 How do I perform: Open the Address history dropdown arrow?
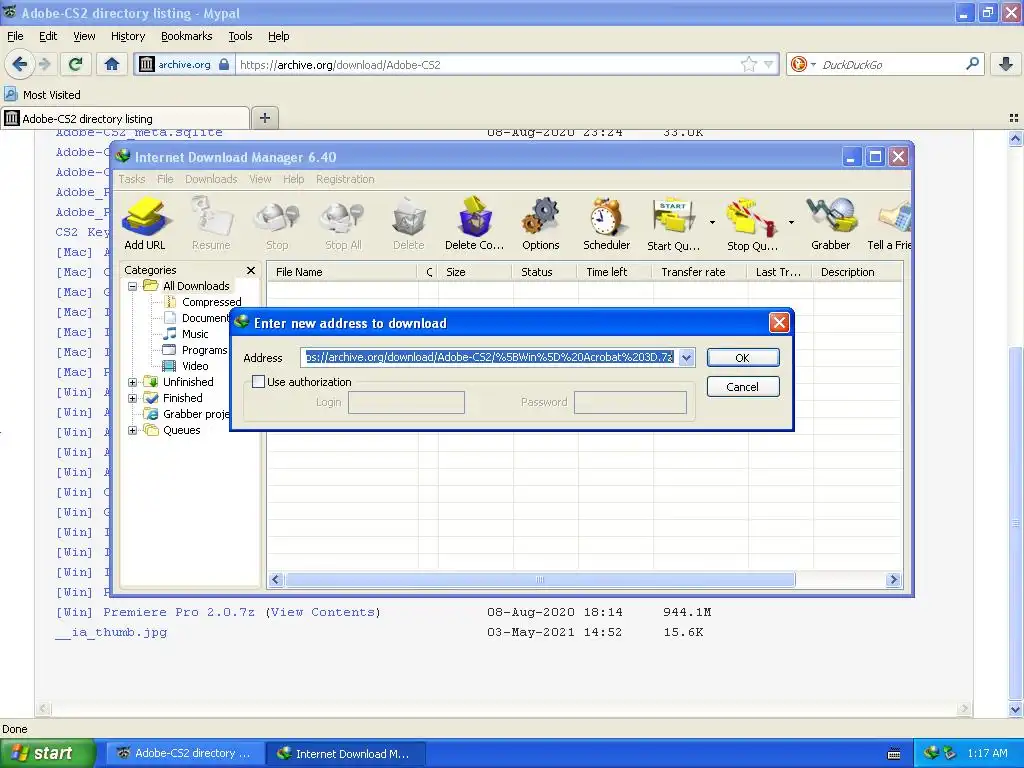pos(686,357)
